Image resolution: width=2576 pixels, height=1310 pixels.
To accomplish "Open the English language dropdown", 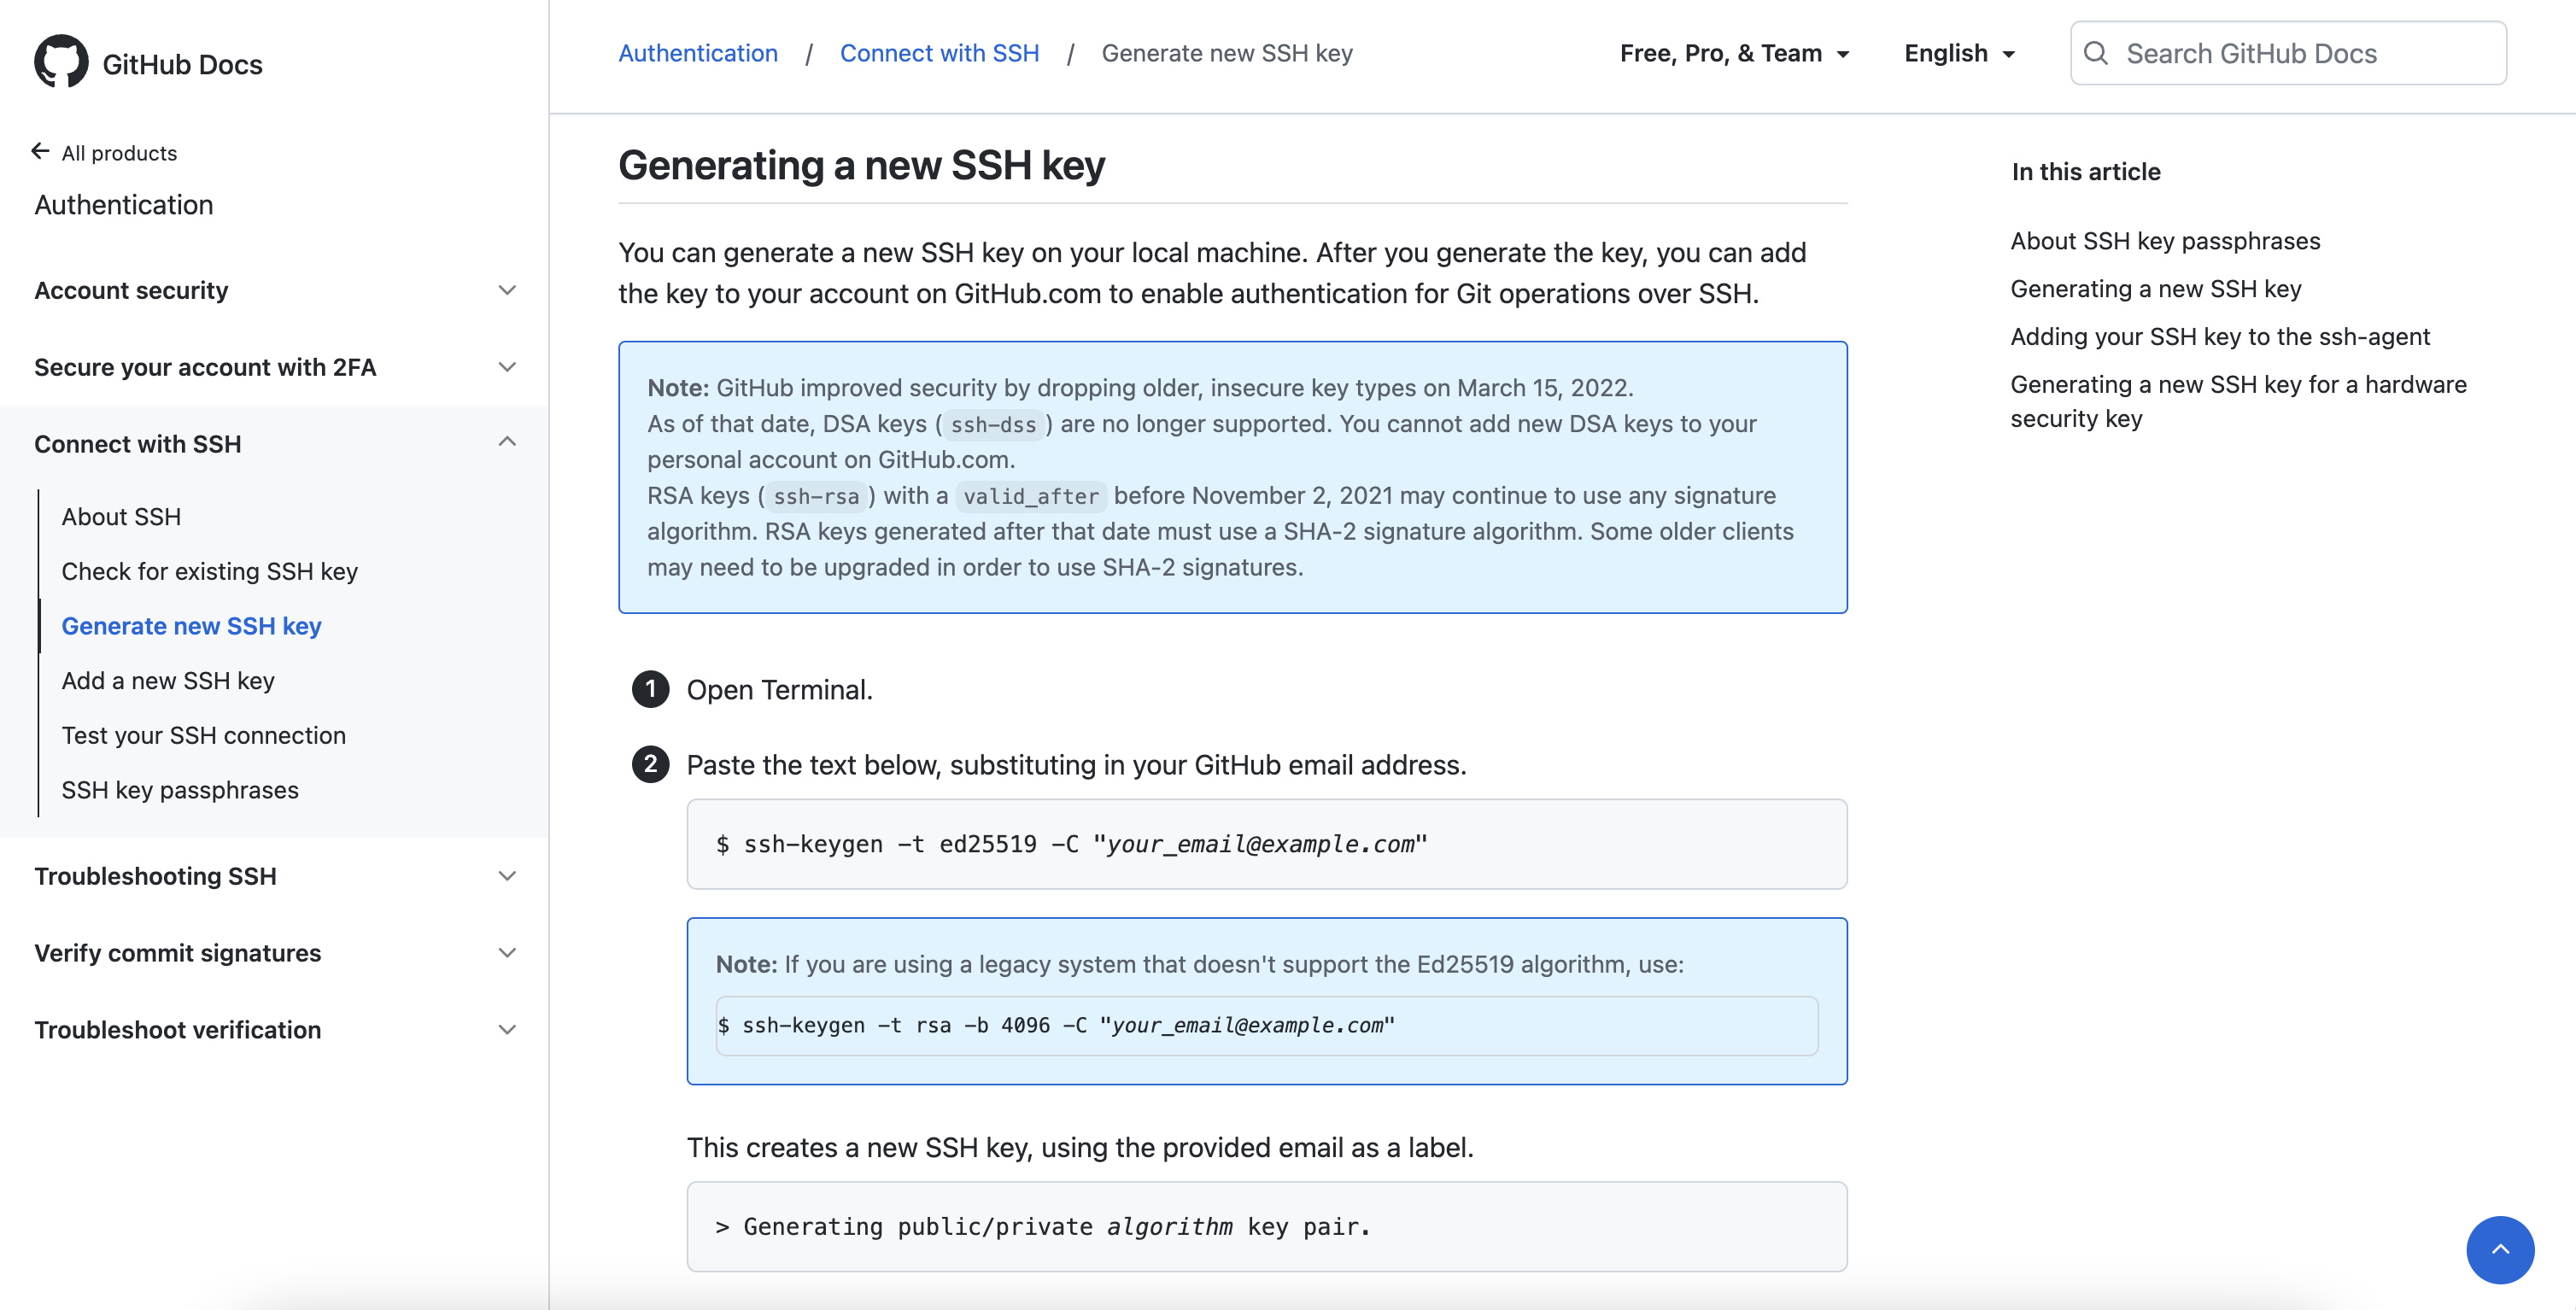I will click(1958, 54).
